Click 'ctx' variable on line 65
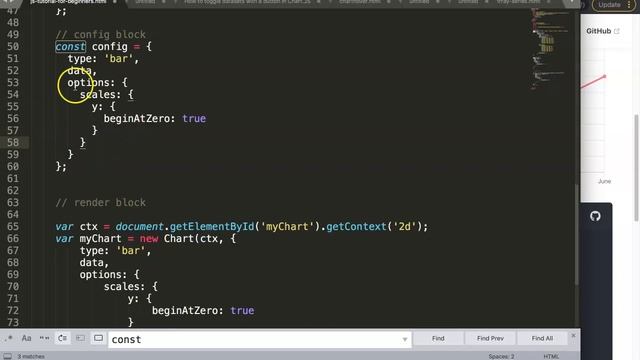This screenshot has width=640, height=360. (89, 227)
